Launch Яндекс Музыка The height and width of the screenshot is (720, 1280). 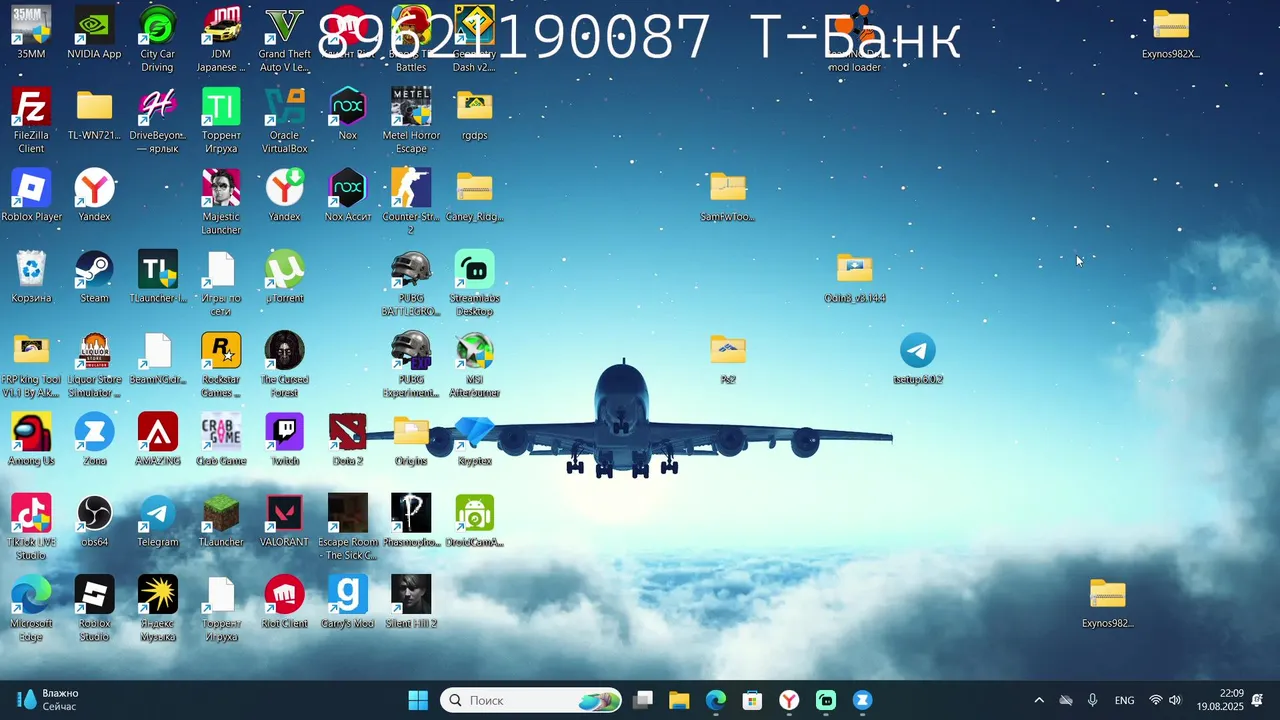pyautogui.click(x=157, y=608)
